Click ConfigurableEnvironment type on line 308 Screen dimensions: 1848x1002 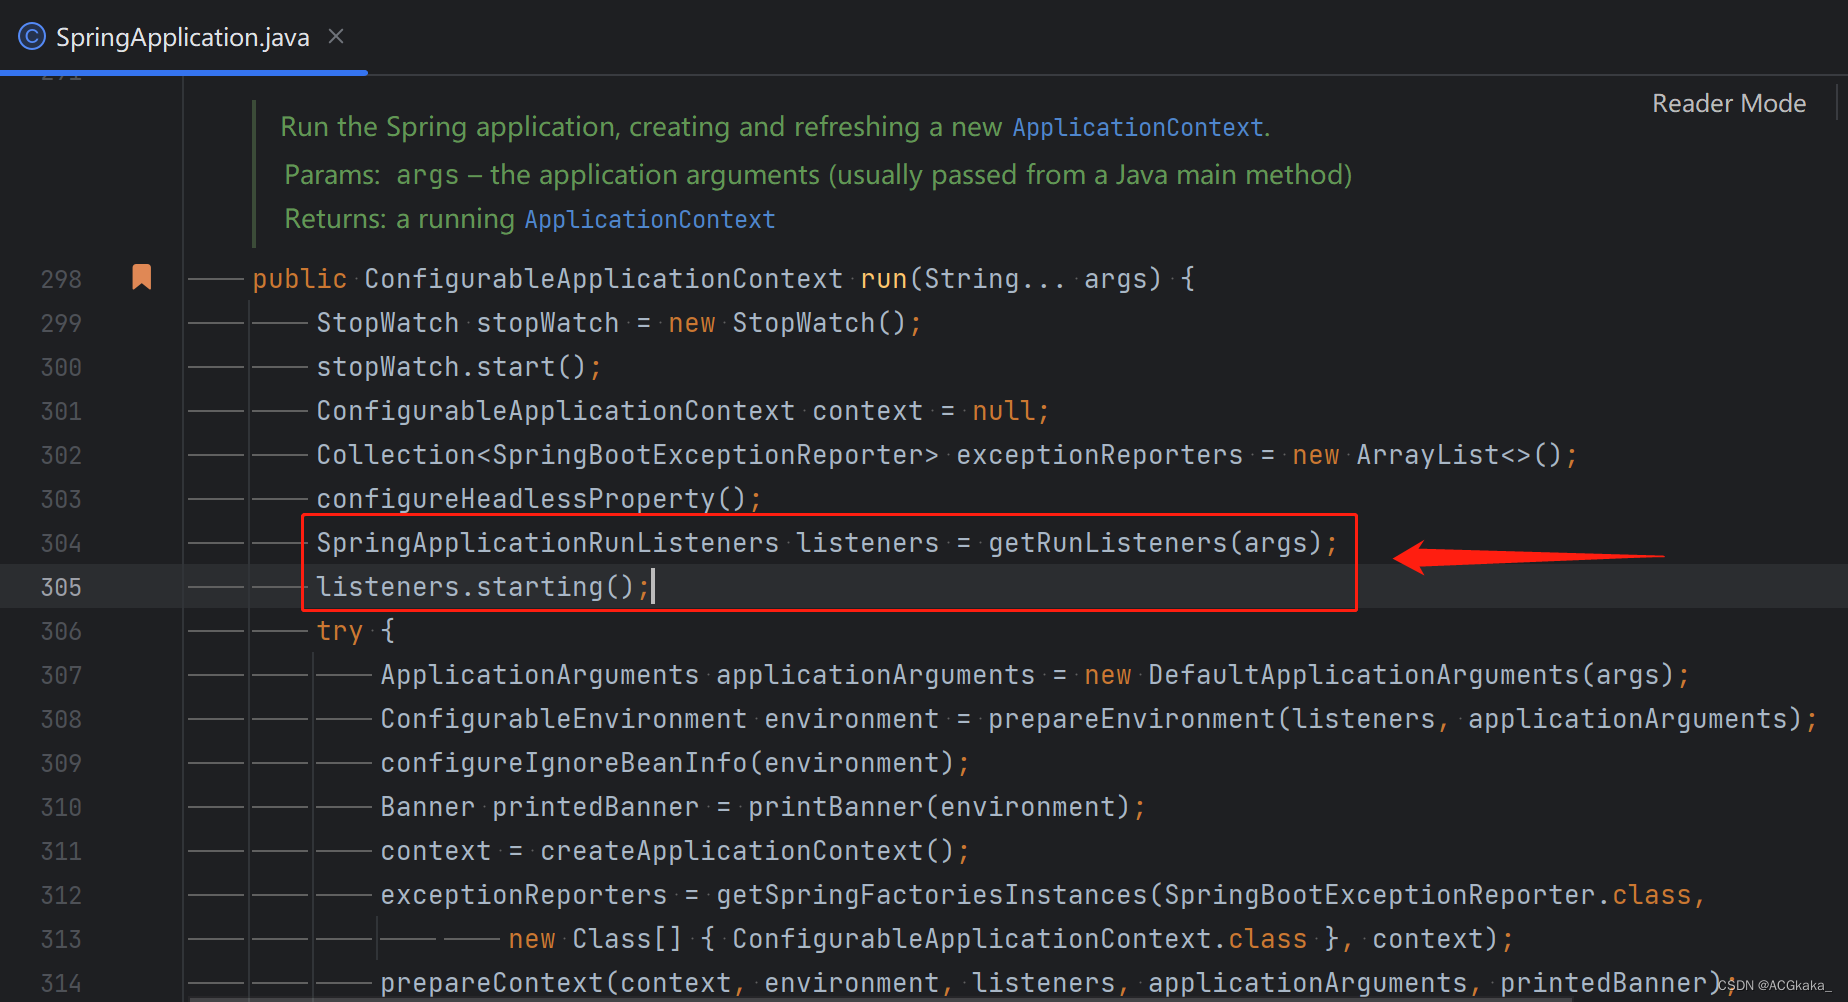pyautogui.click(x=564, y=719)
